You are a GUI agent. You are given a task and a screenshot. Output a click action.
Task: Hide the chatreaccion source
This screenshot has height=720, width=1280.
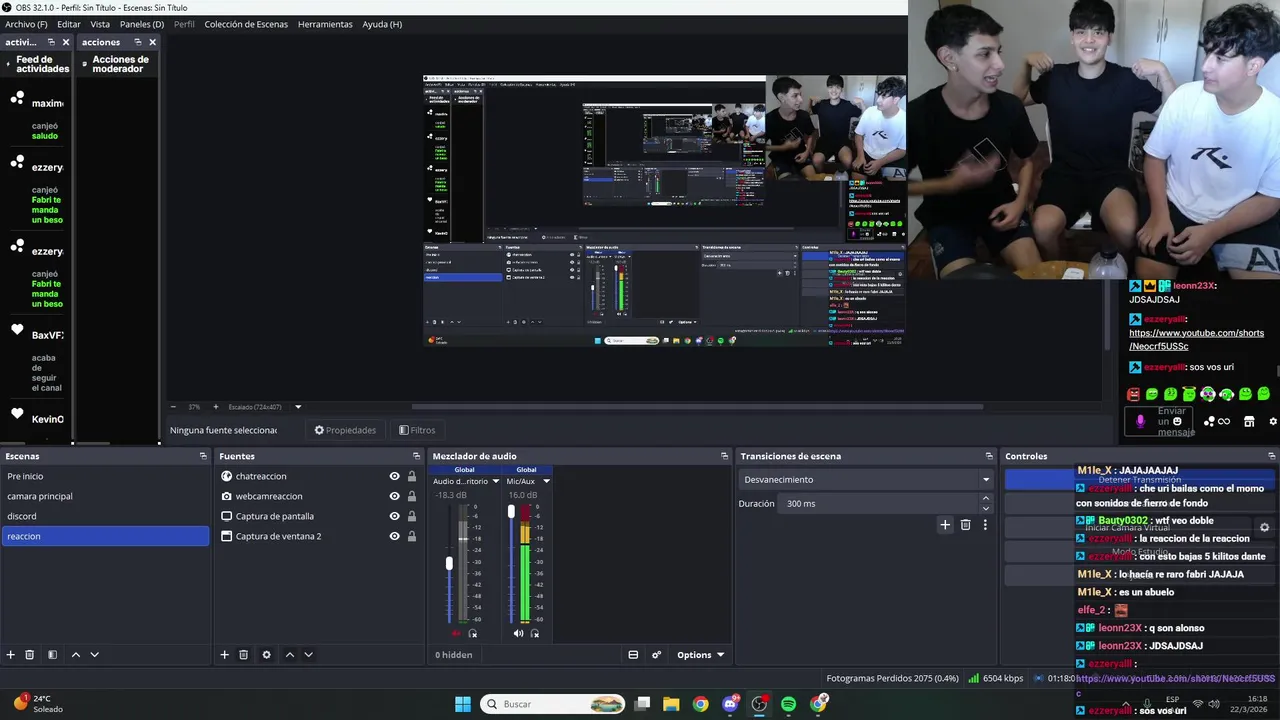[x=395, y=476]
